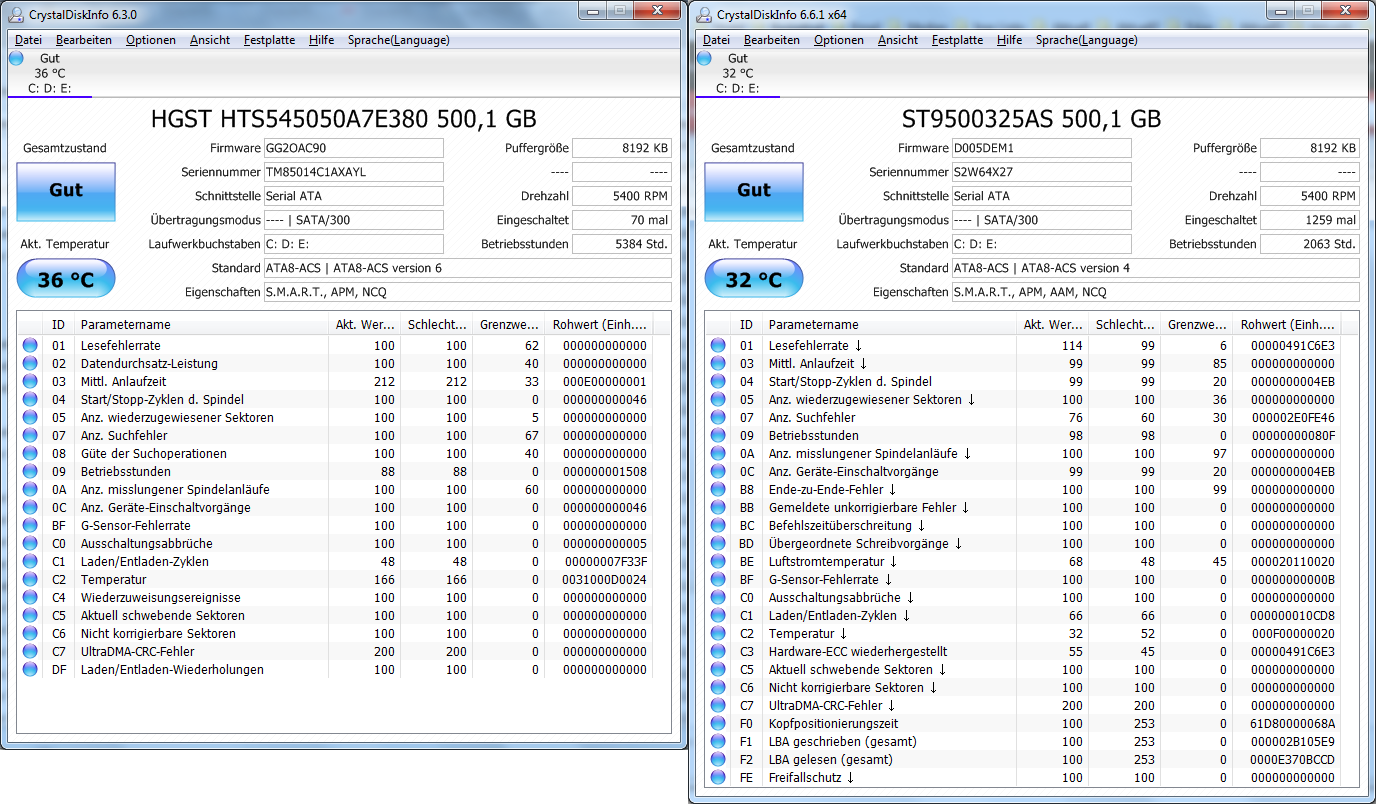
Task: Click status orb for LBA gelesen in right window
Action: click(x=718, y=760)
